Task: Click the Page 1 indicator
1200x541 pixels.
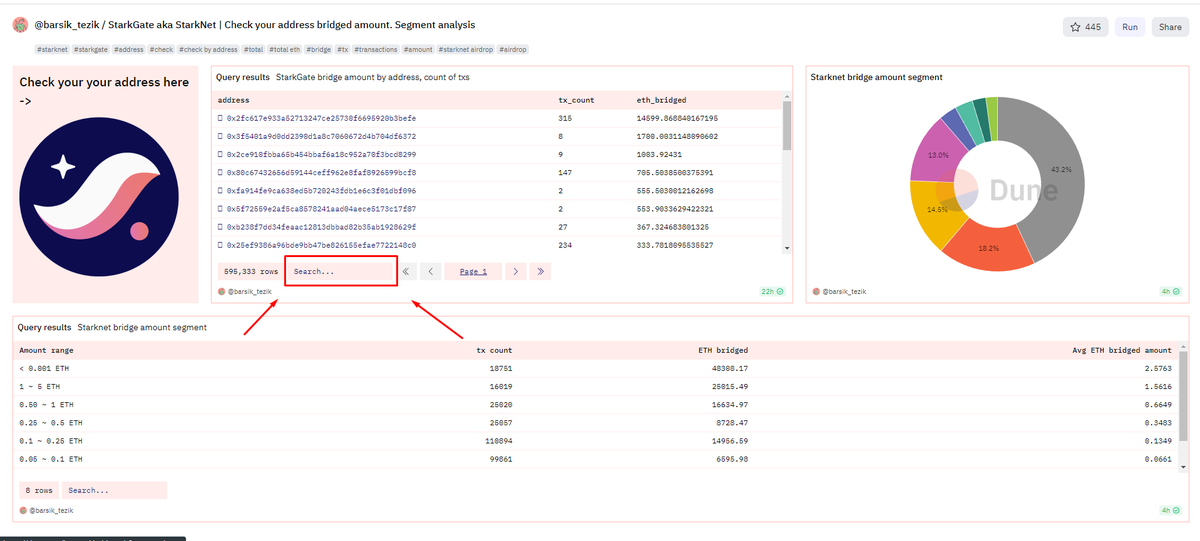Action: pos(473,271)
